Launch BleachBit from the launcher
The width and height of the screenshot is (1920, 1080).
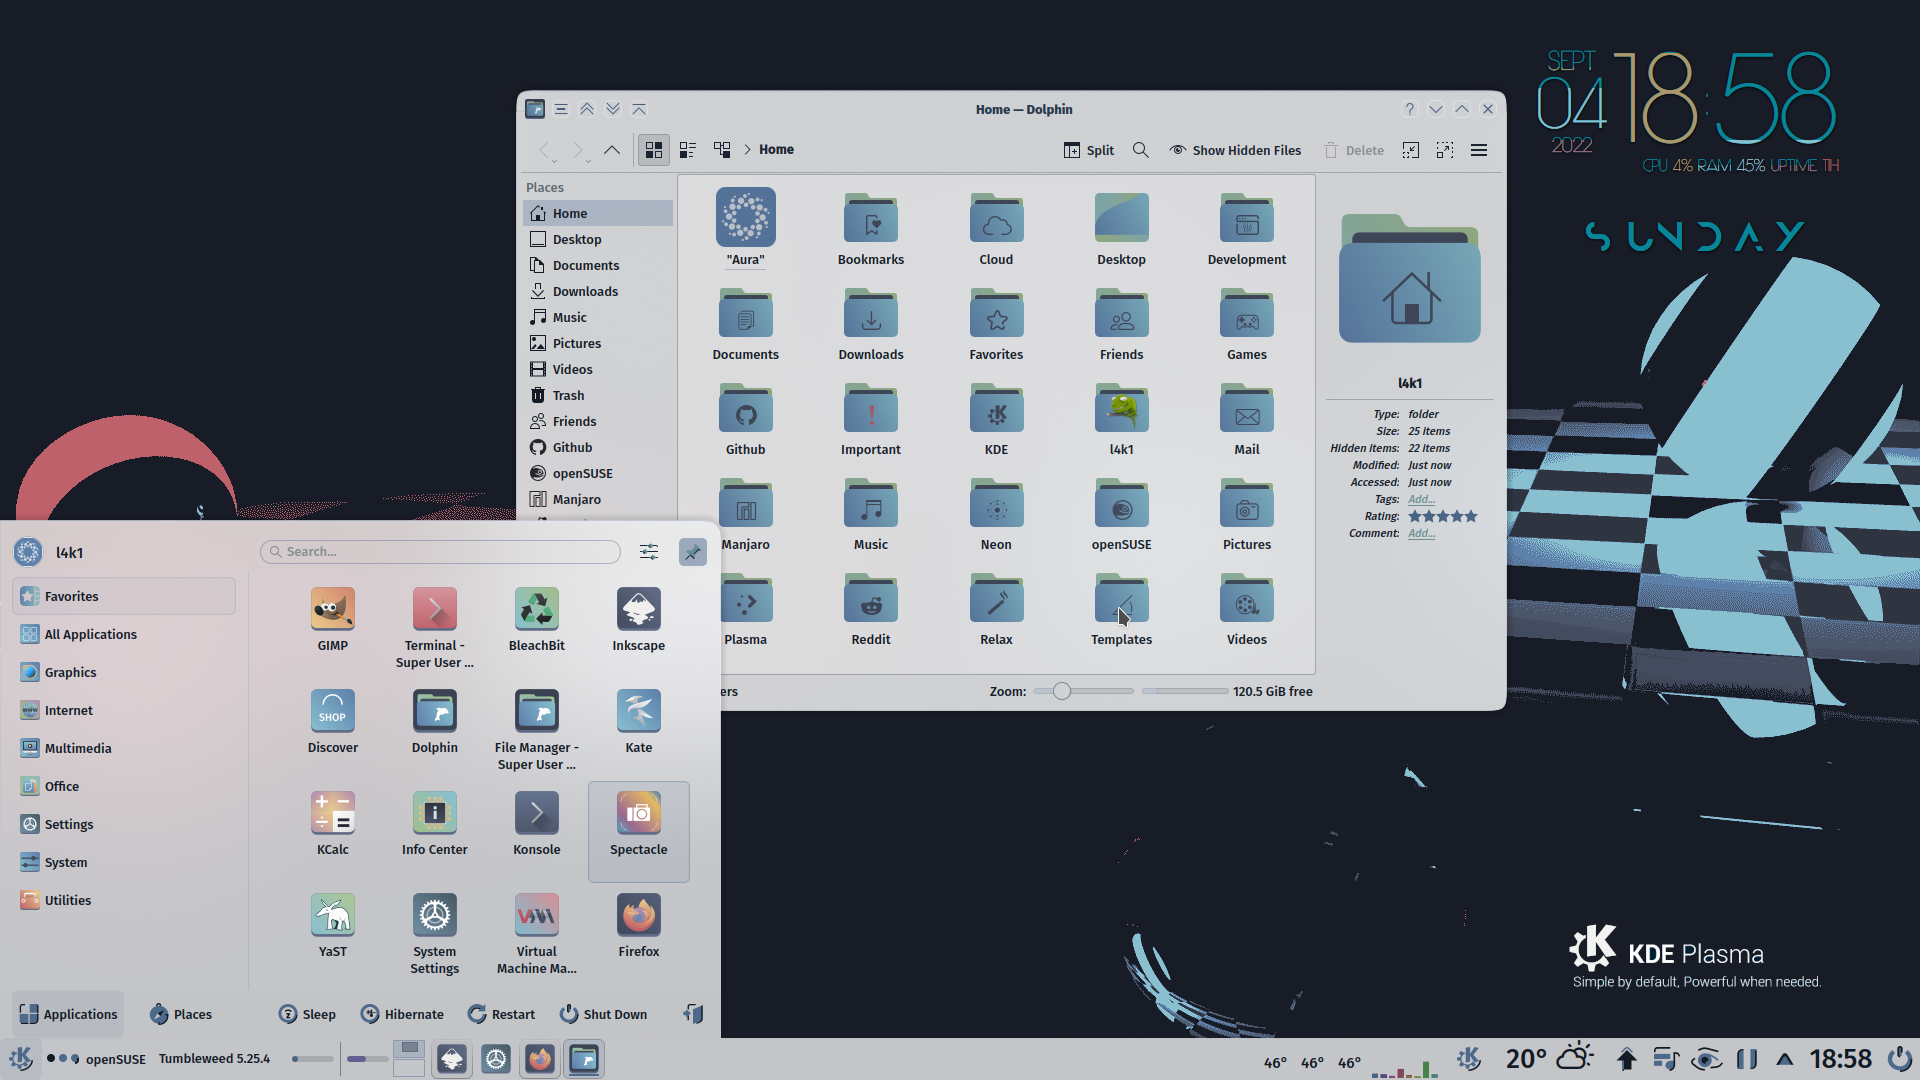[537, 620]
